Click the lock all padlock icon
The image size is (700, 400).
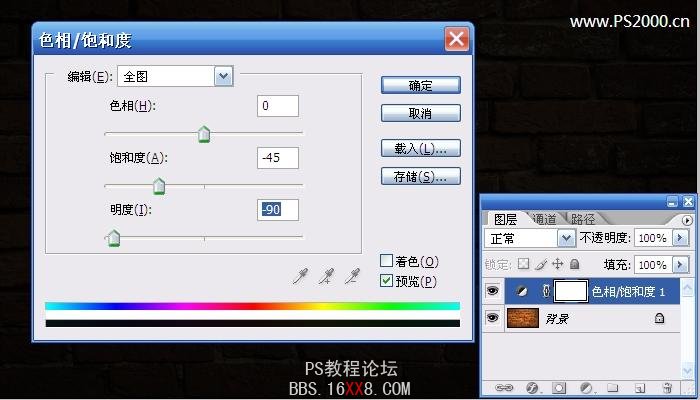coord(575,264)
